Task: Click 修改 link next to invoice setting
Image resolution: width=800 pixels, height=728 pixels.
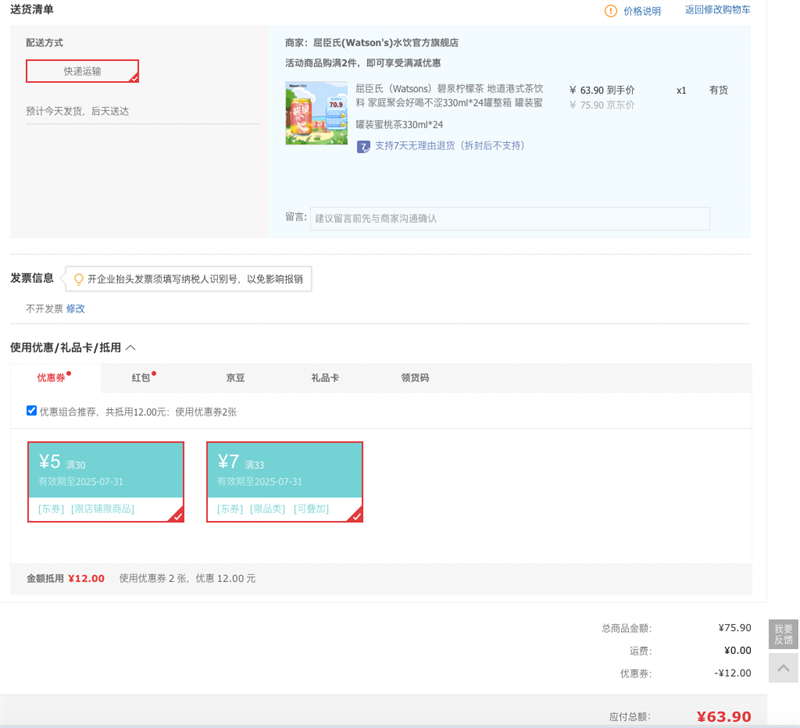Action: (76, 309)
